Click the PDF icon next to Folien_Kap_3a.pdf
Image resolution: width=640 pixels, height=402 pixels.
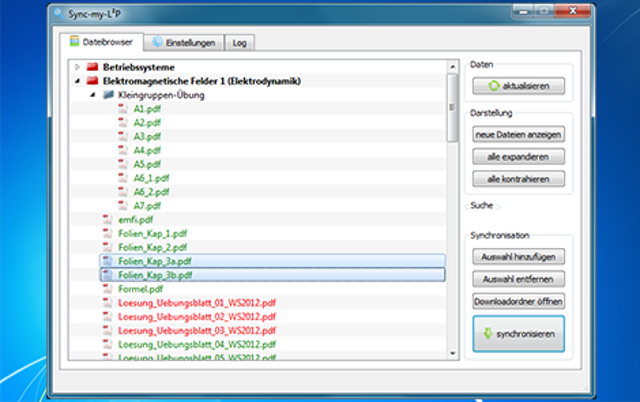click(x=107, y=261)
